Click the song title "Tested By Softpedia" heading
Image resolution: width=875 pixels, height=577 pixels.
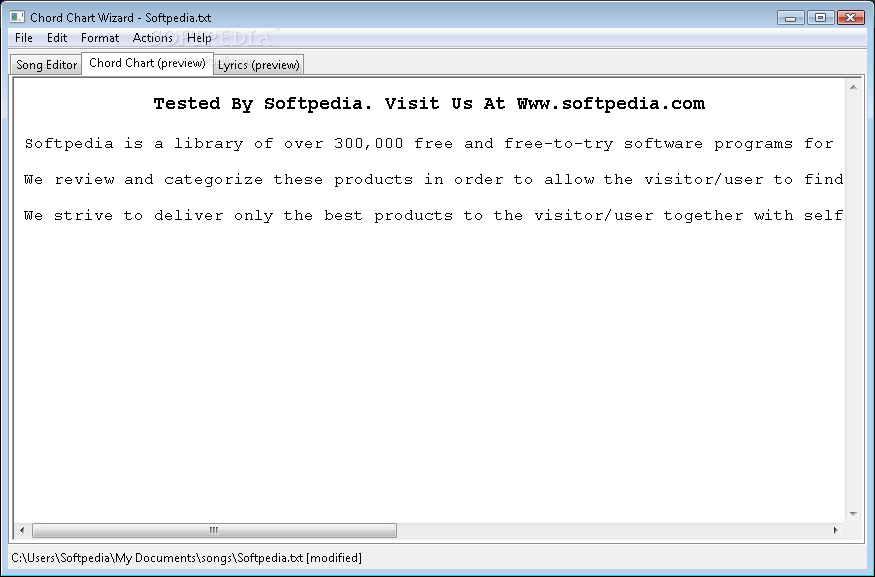429,104
